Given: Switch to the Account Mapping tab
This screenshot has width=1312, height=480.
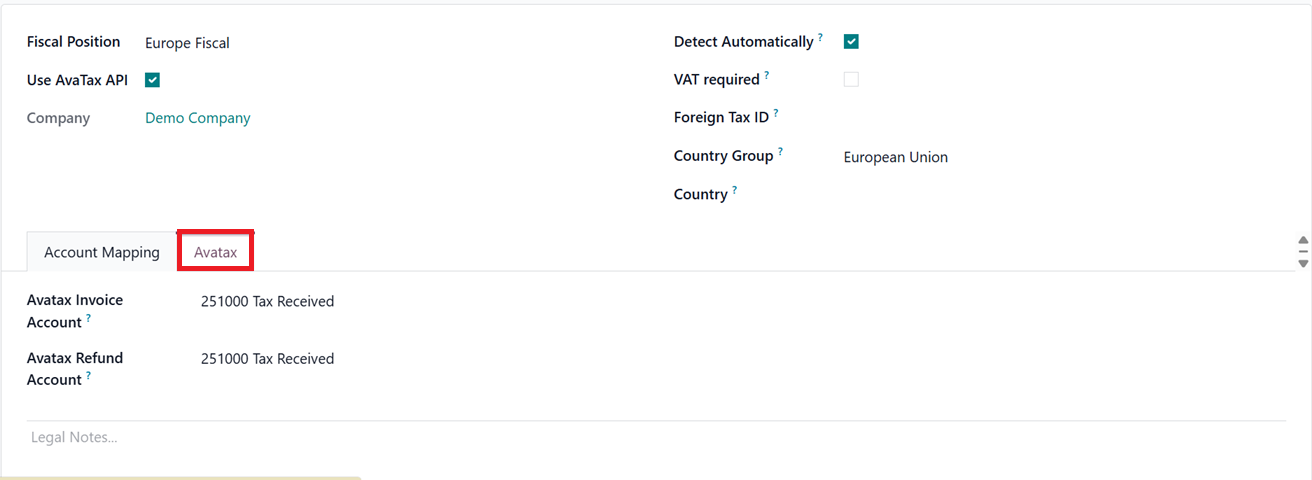Looking at the screenshot, I should coord(102,252).
